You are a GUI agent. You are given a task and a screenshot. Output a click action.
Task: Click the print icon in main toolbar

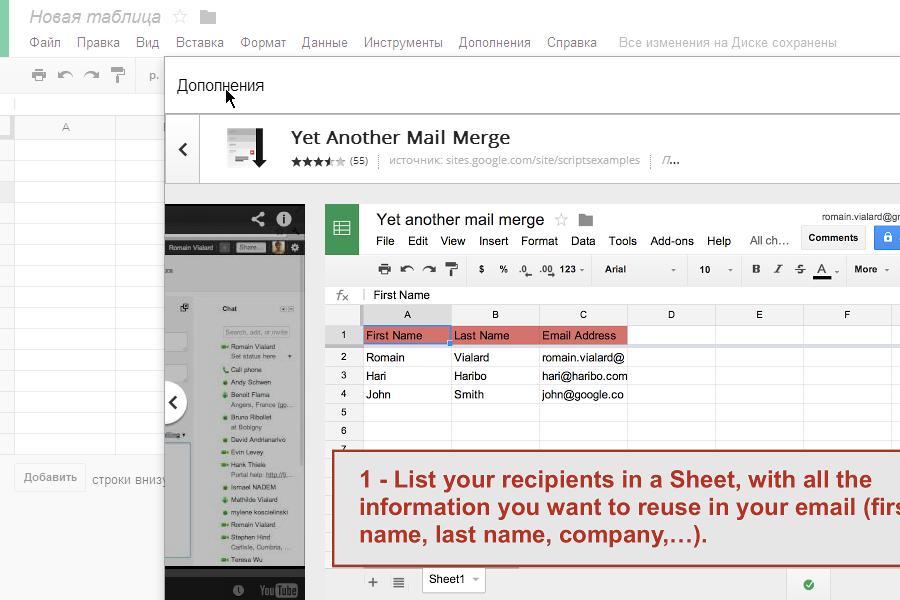pos(38,75)
